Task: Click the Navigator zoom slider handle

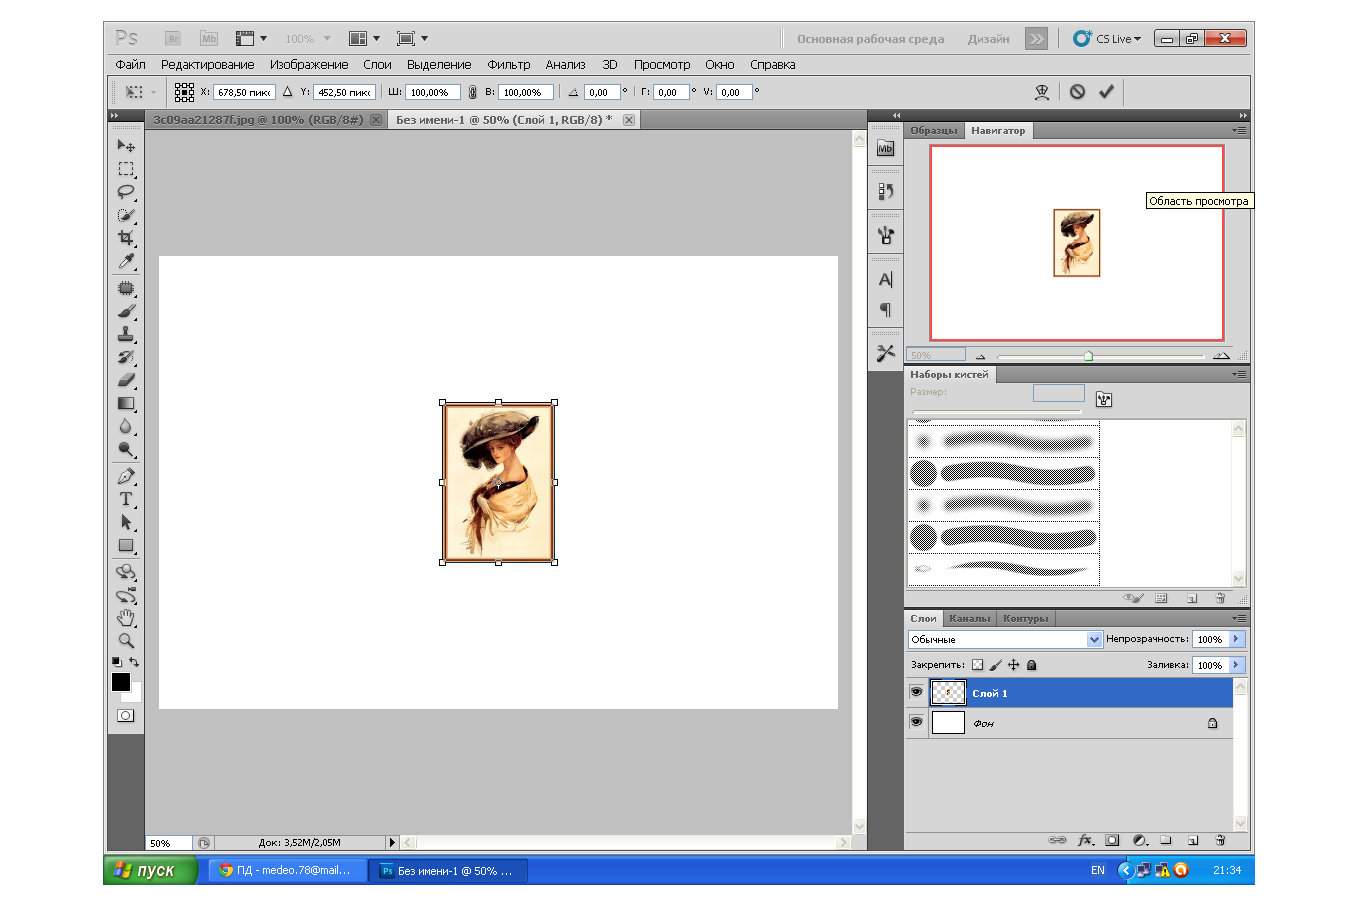Action: (x=1088, y=356)
